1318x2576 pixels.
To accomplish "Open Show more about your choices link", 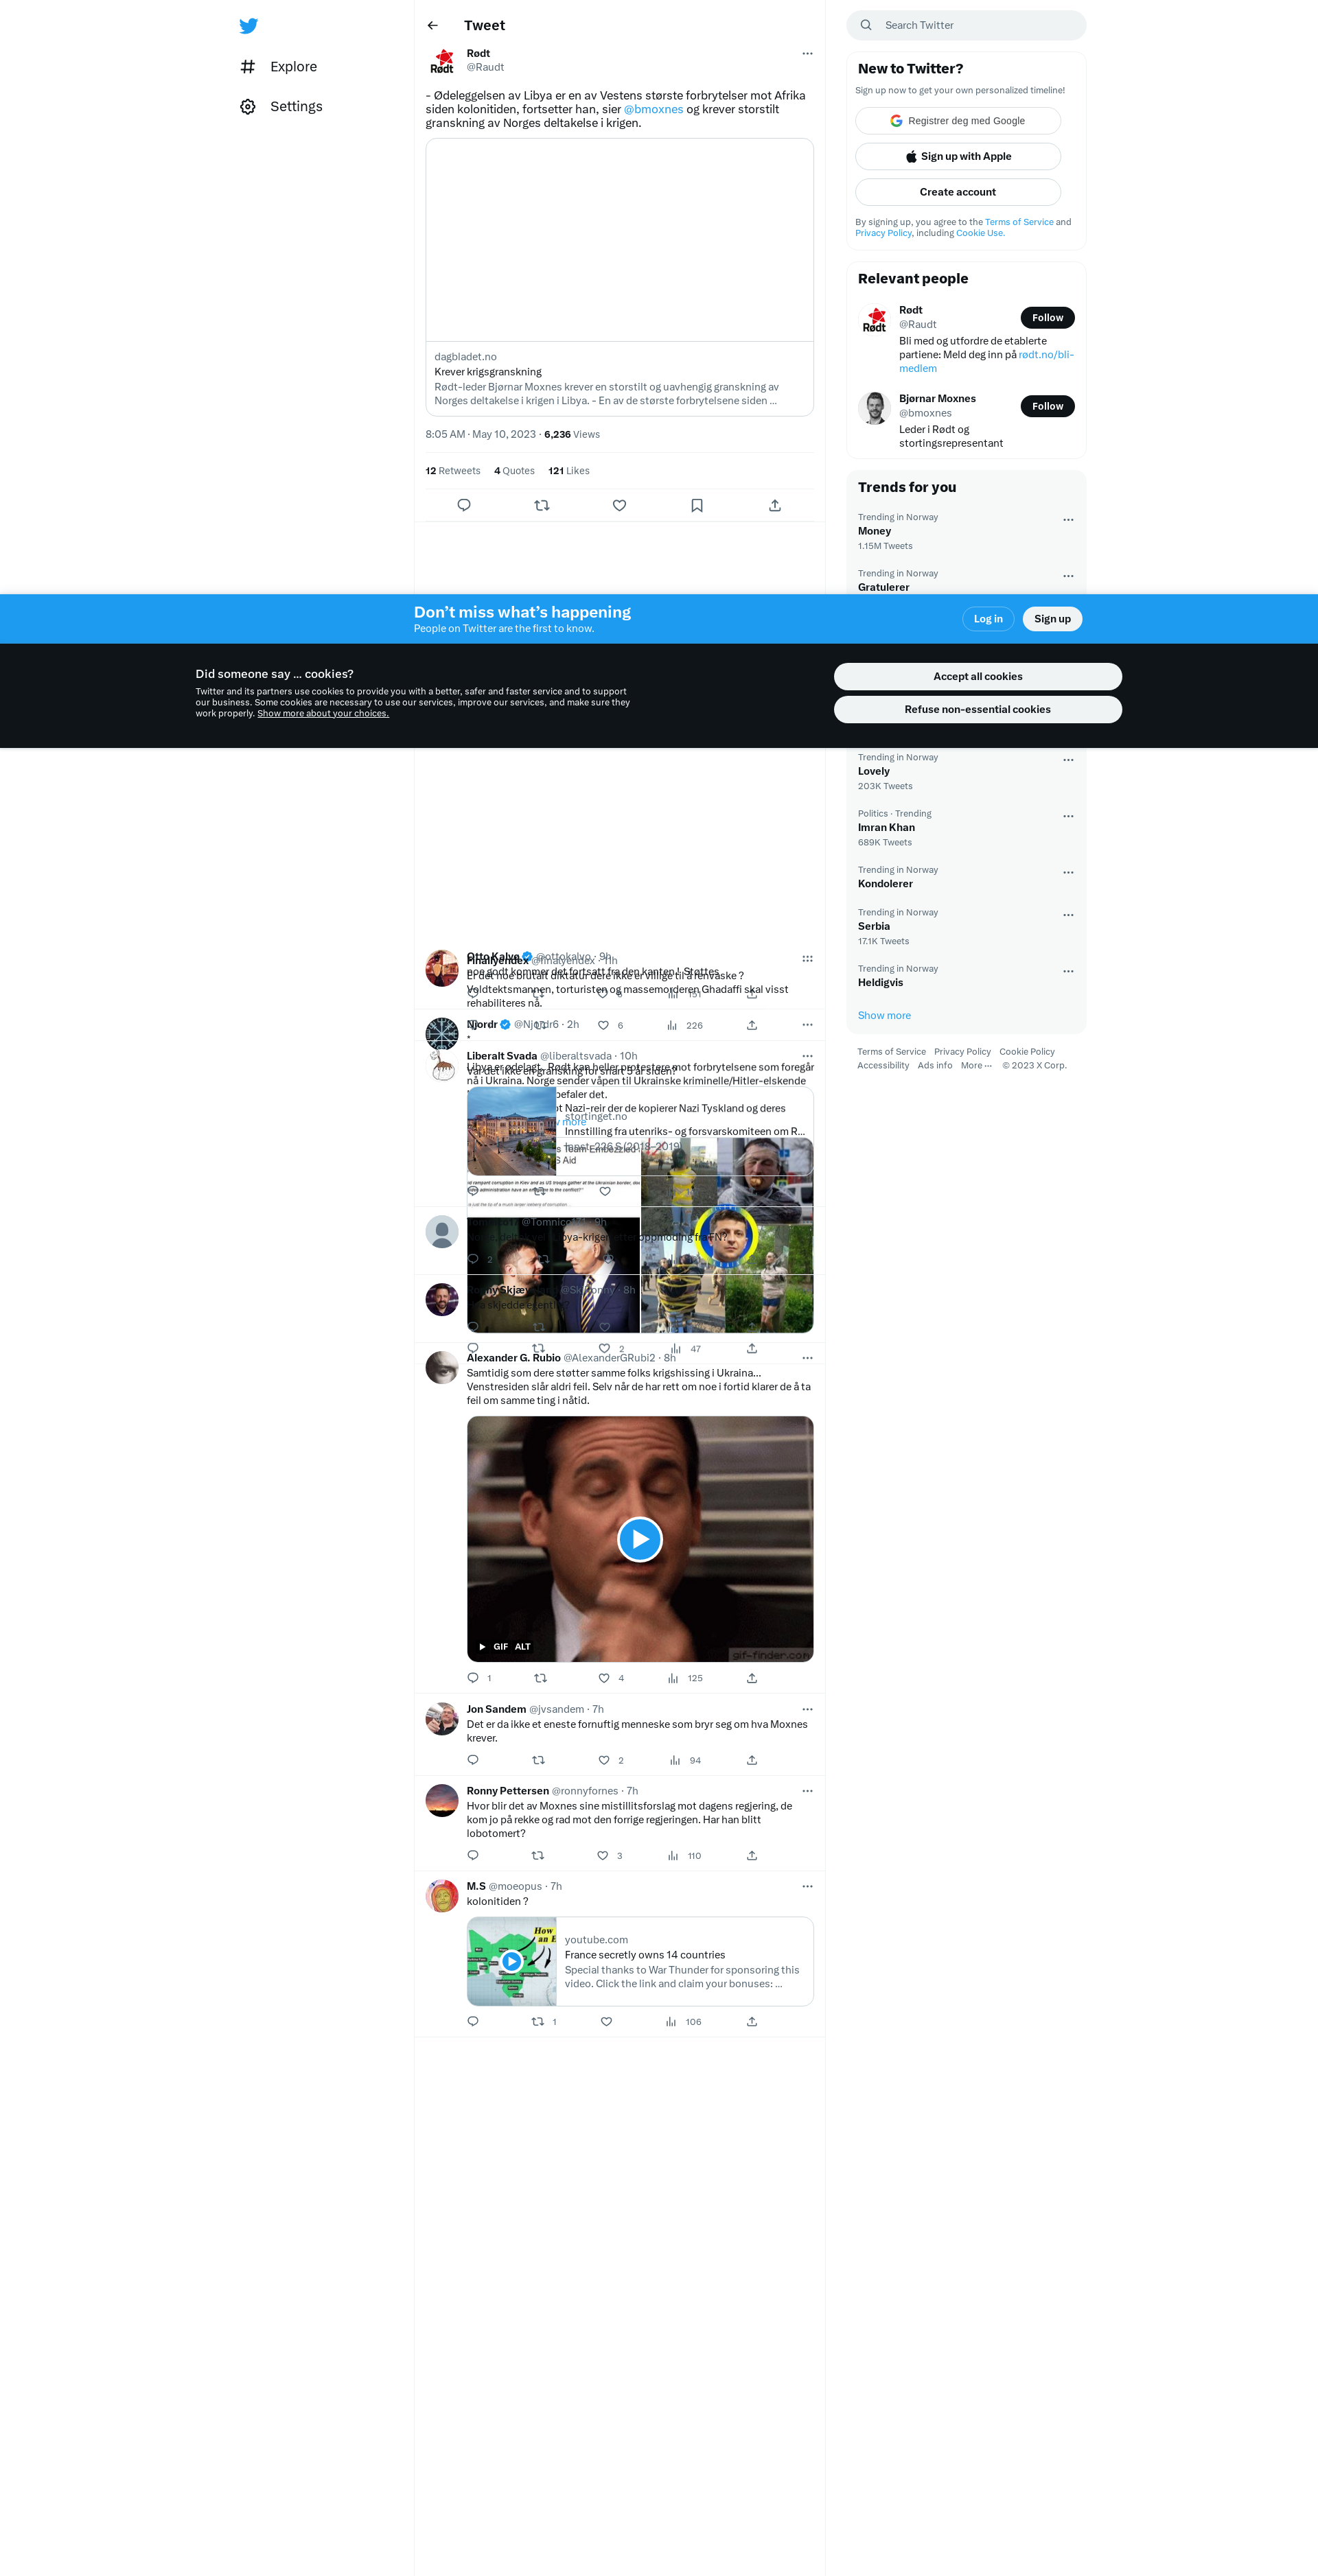I will 323,714.
